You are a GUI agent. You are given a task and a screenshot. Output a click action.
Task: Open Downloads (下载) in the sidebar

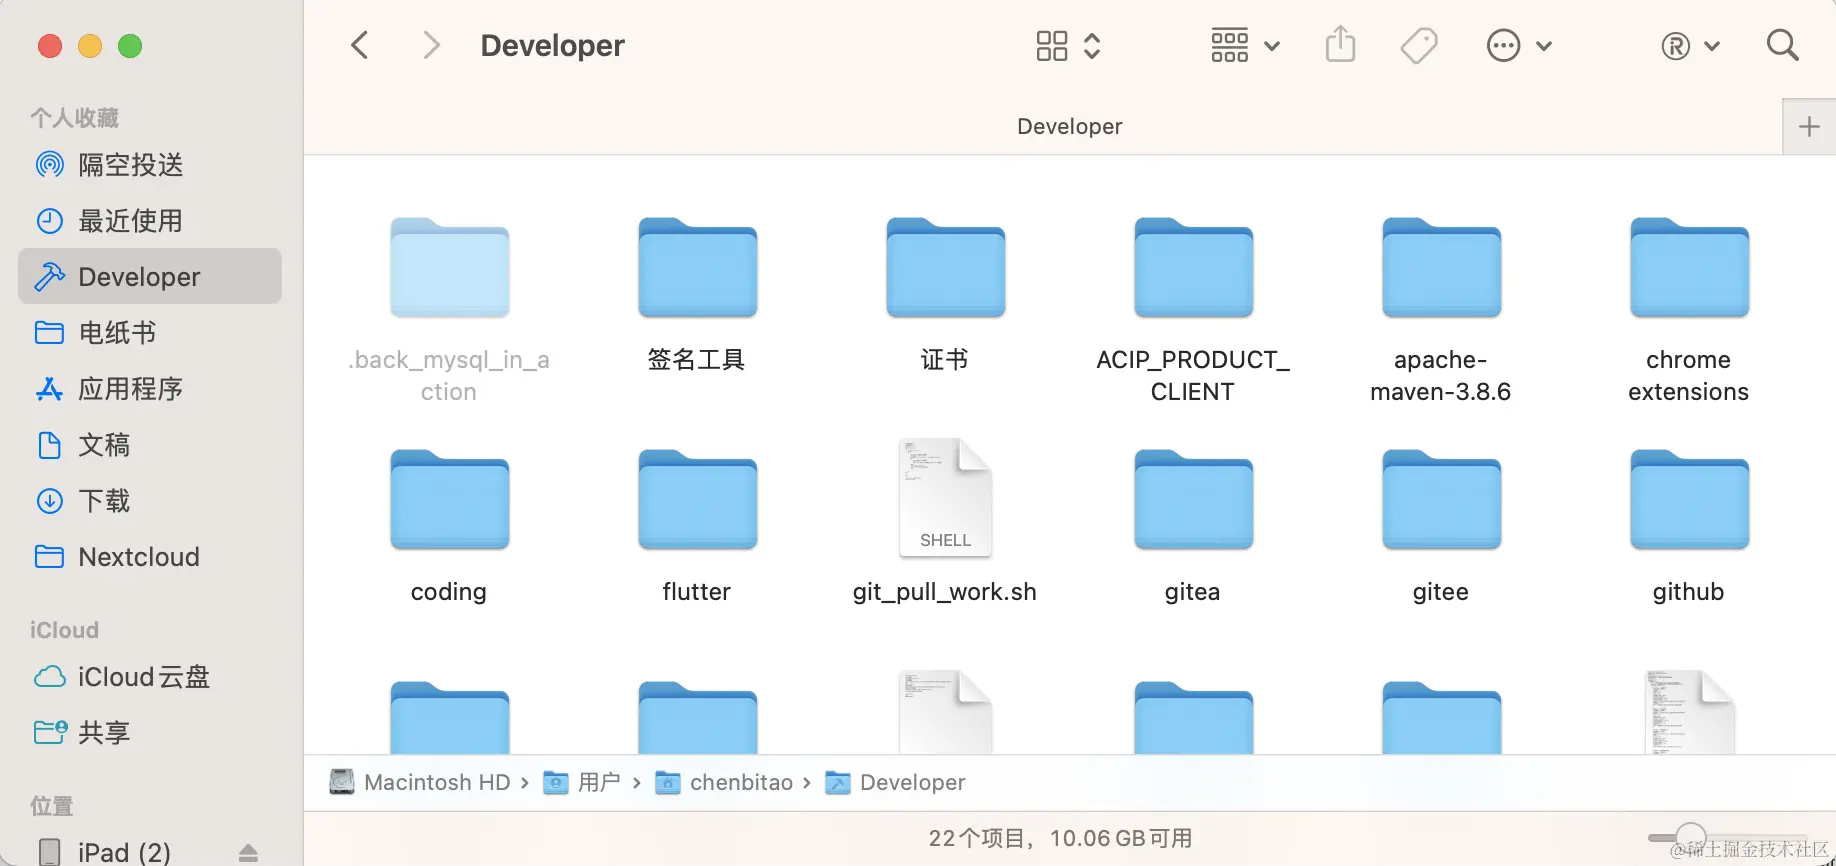click(150, 501)
